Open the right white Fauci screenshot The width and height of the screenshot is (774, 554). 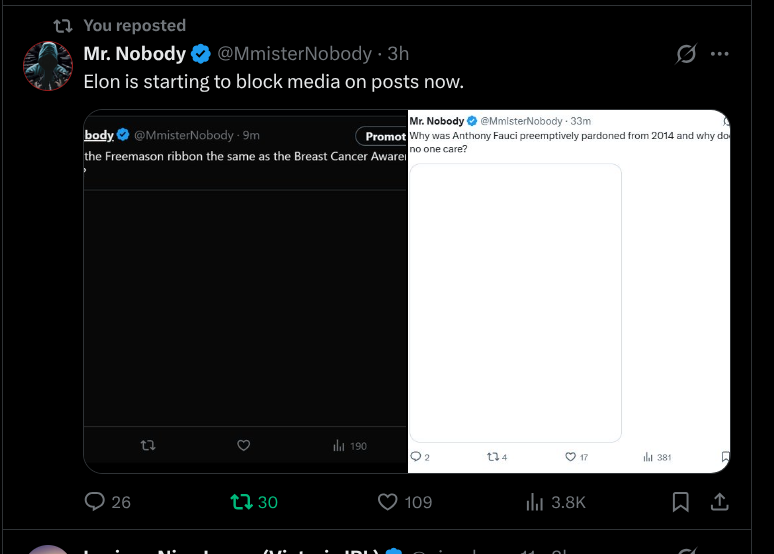point(569,300)
